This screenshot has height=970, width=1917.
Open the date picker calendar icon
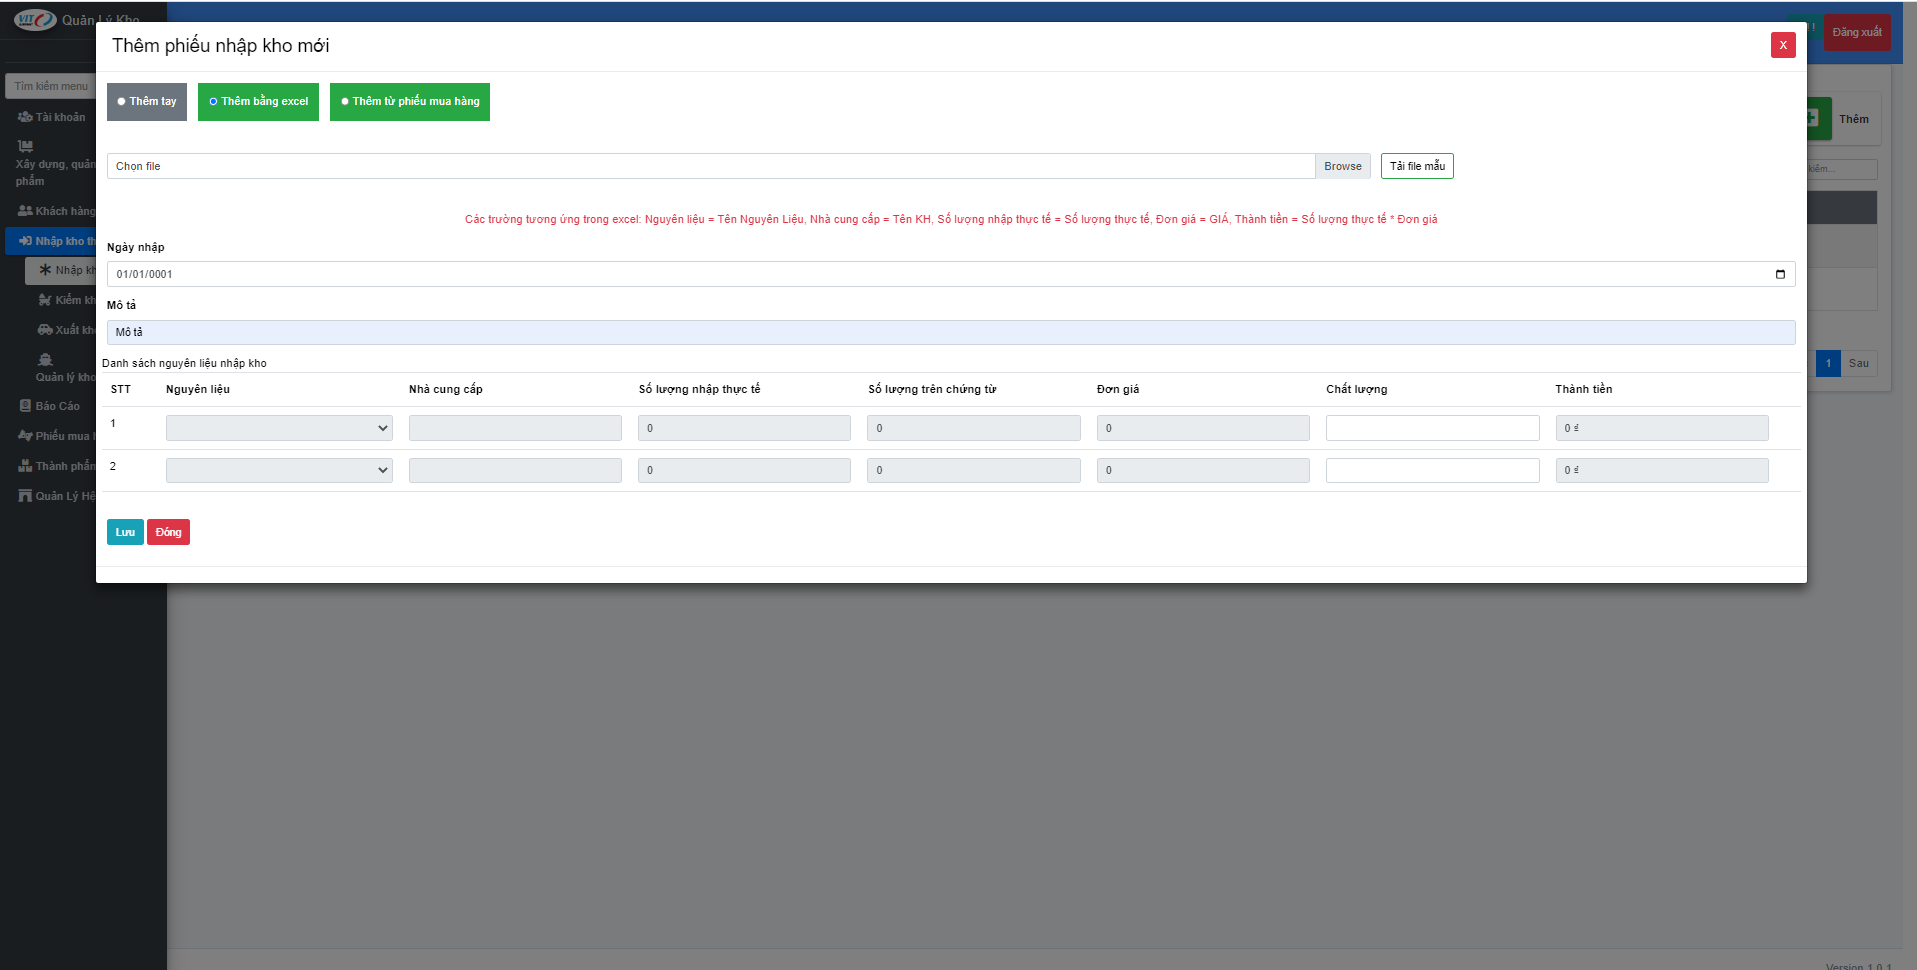point(1780,274)
